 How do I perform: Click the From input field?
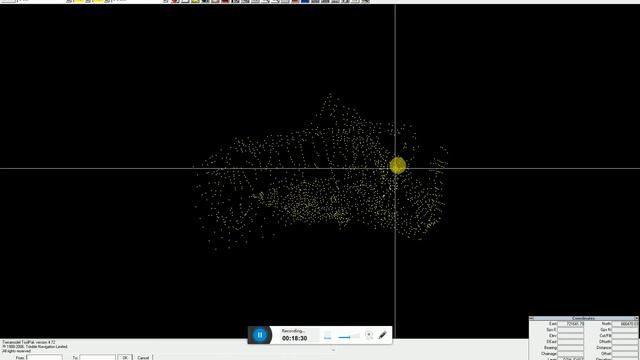(x=44, y=358)
